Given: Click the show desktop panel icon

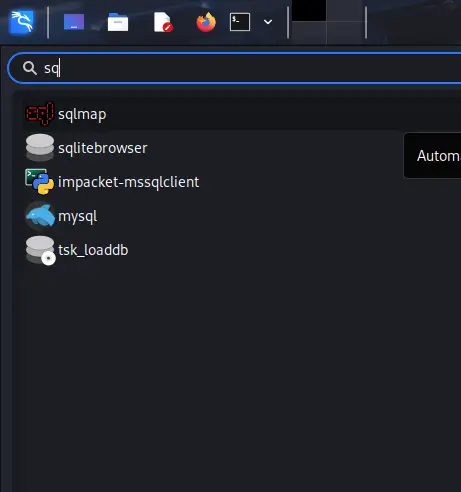Looking at the screenshot, I should click(74, 22).
